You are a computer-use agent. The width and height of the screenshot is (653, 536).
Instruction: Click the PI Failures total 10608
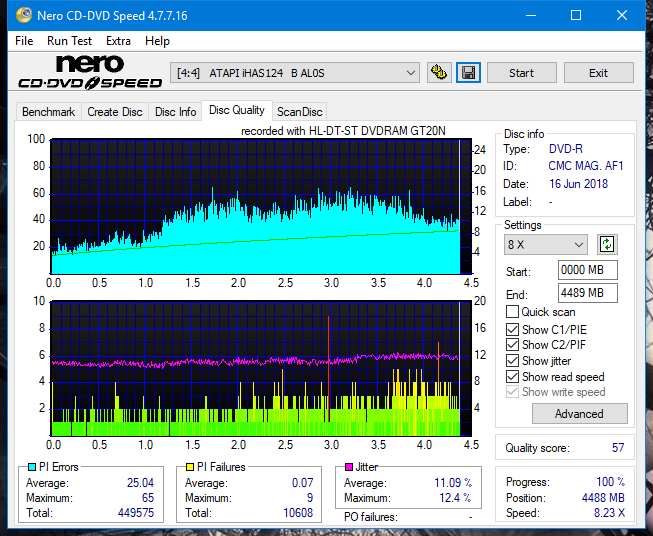pos(298,513)
